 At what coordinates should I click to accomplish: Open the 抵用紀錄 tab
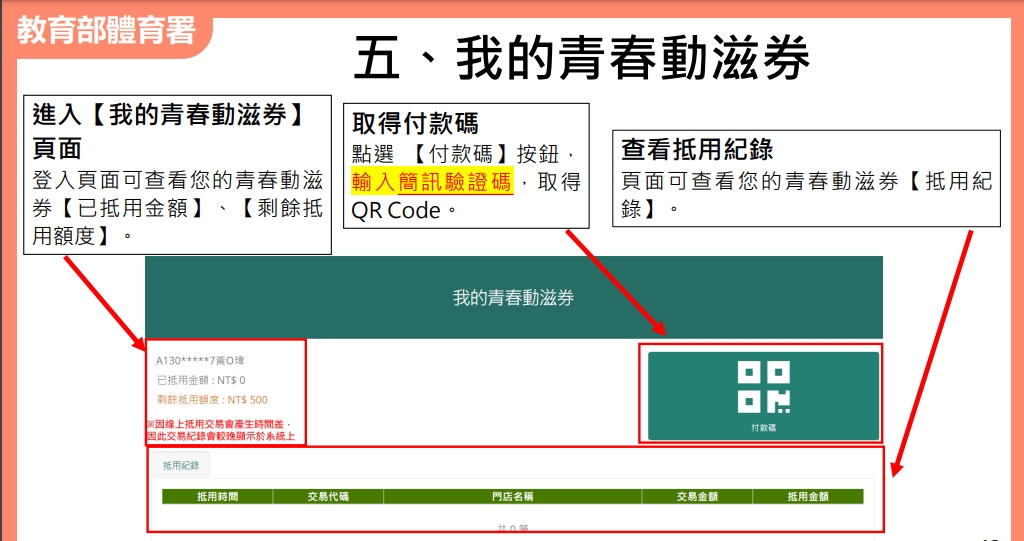tap(181, 465)
